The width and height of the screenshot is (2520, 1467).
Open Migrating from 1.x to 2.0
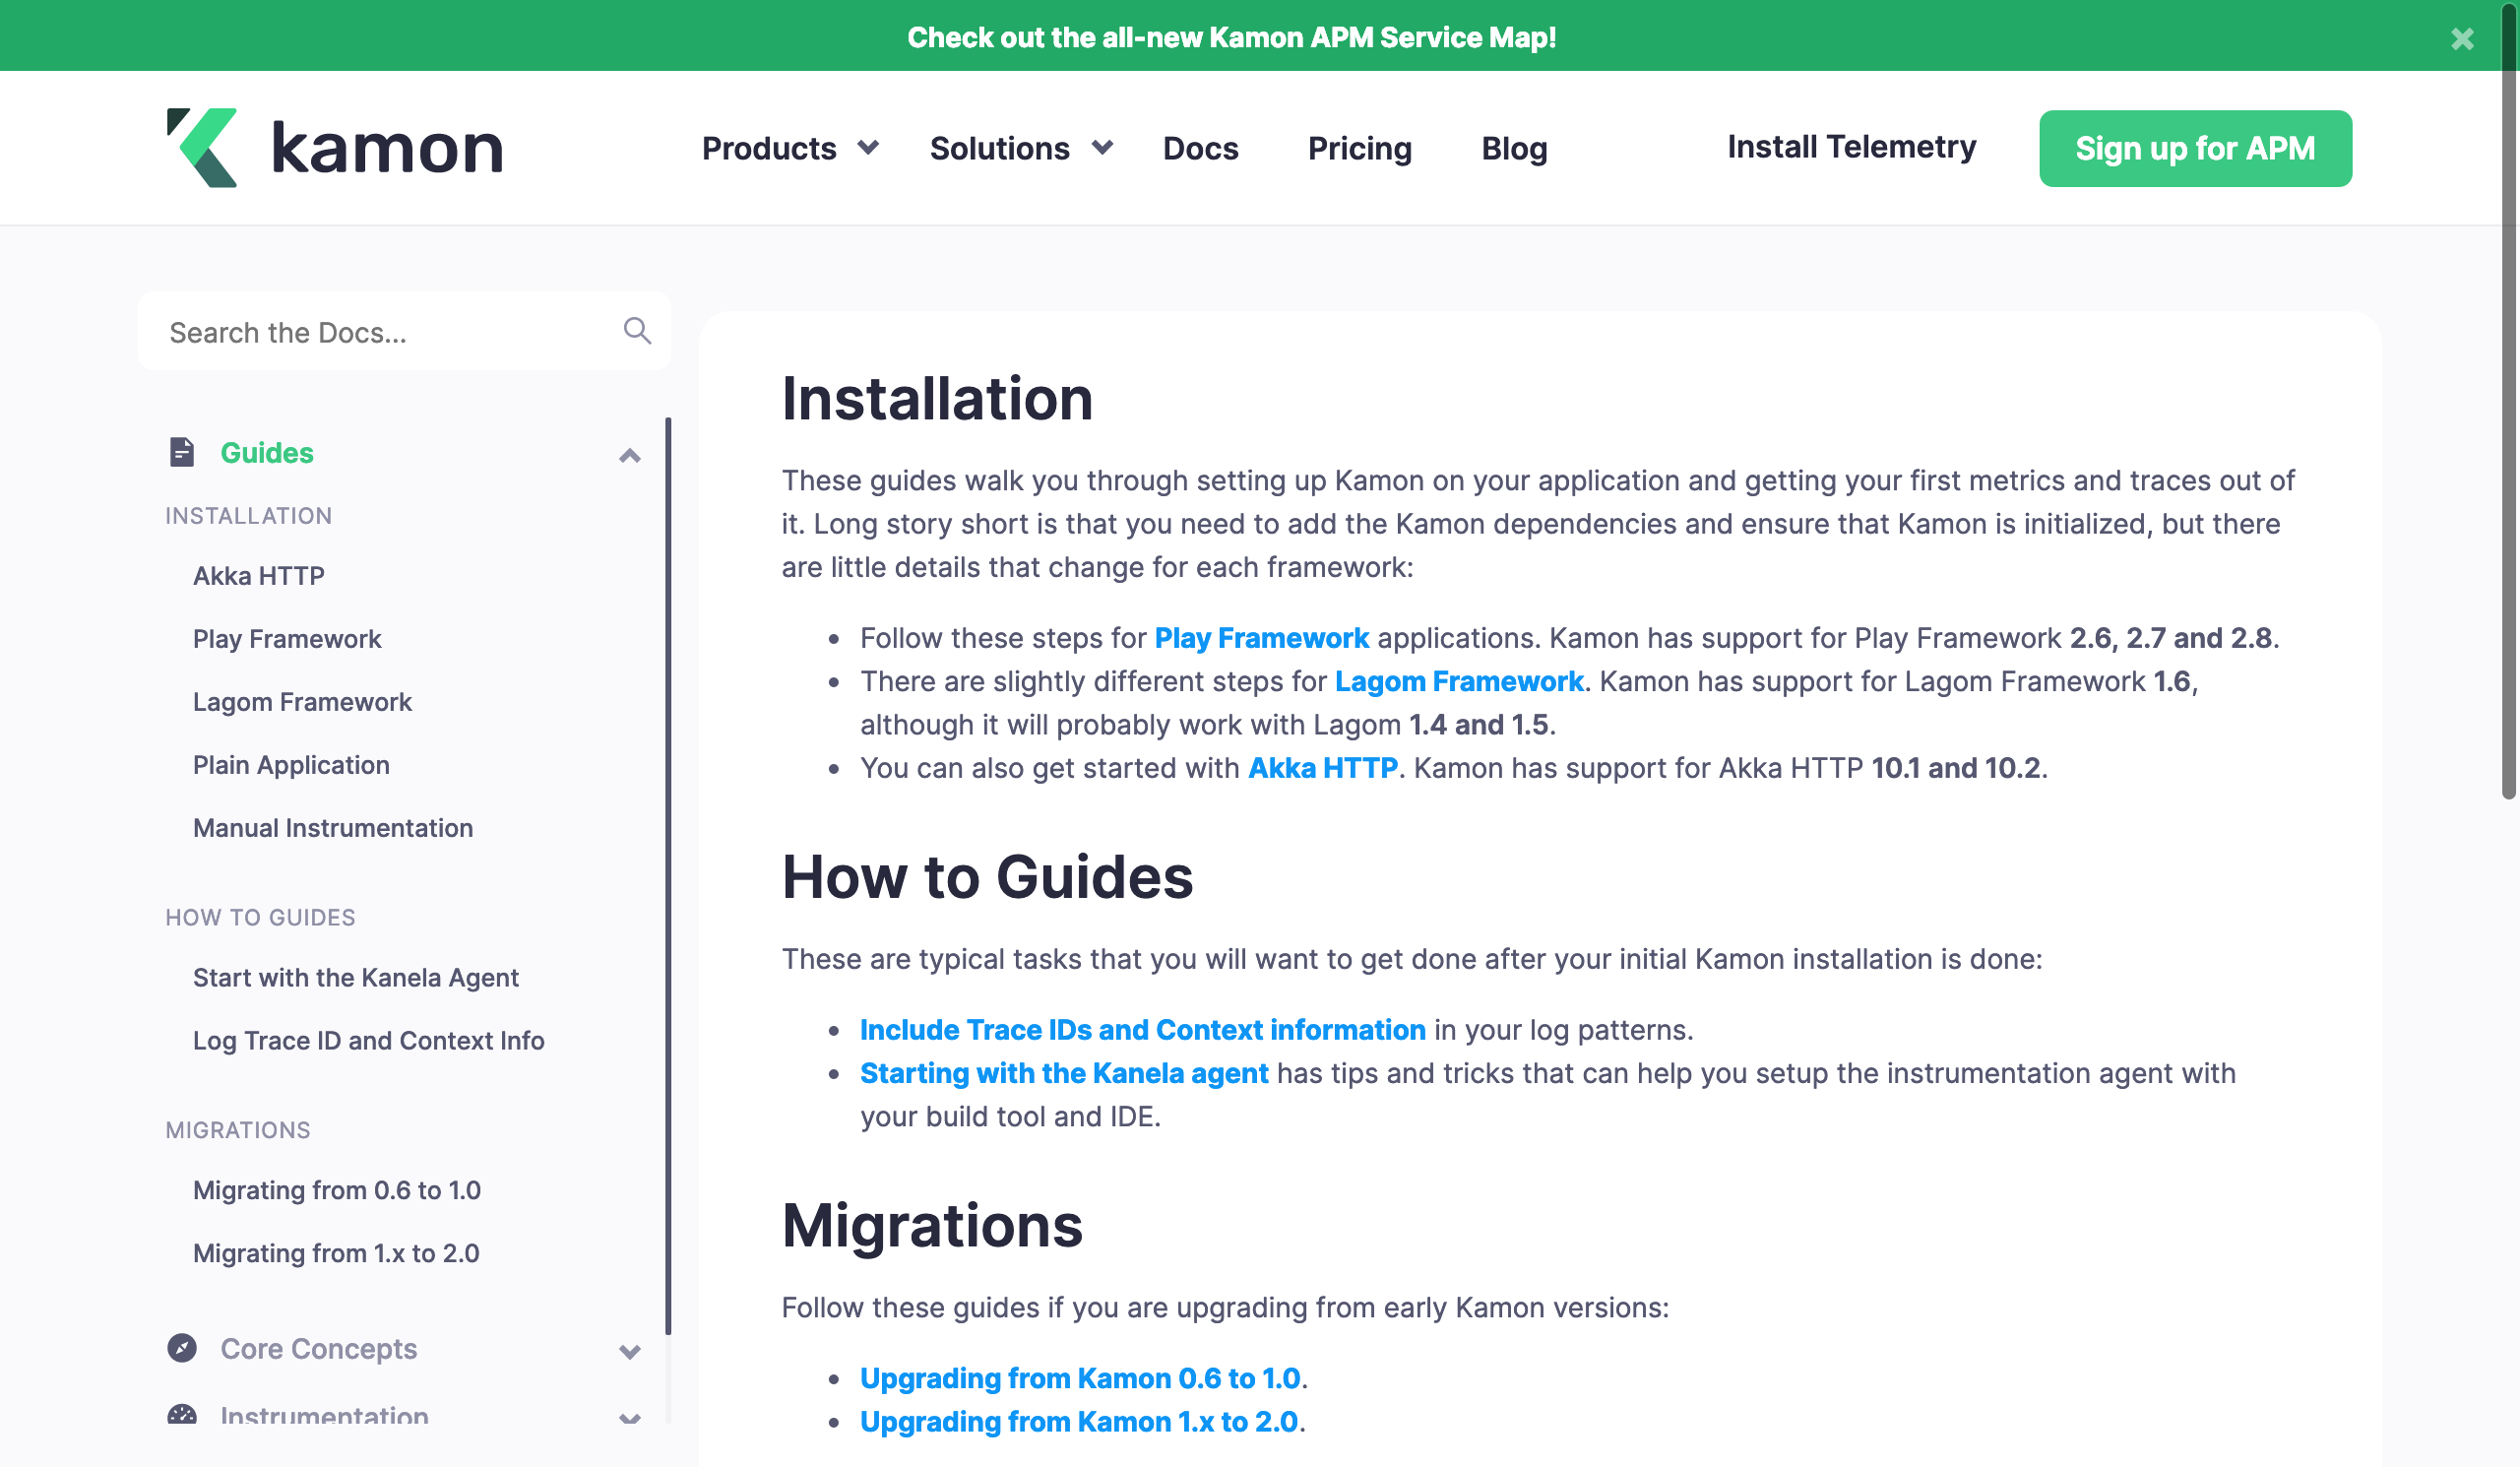tap(336, 1253)
